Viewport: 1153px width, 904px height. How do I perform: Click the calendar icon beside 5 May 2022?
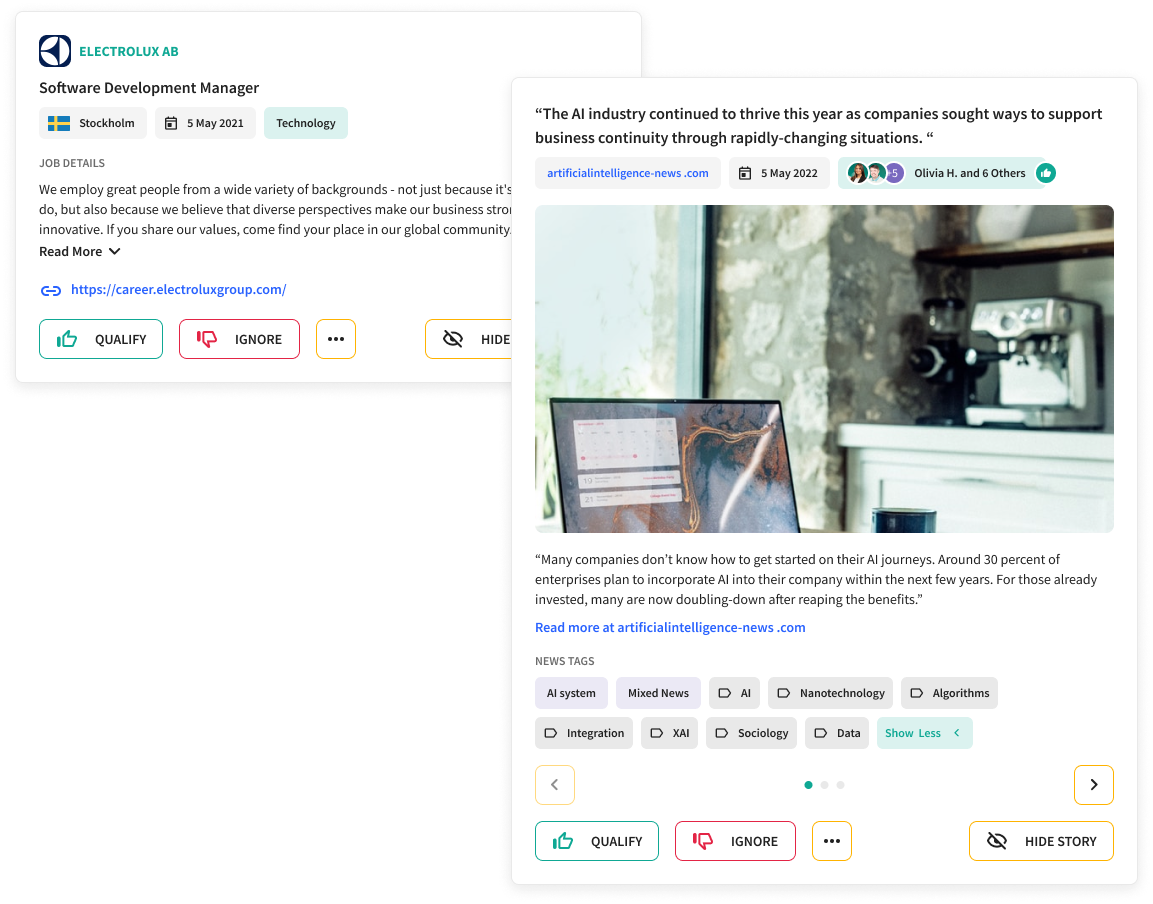(x=745, y=174)
